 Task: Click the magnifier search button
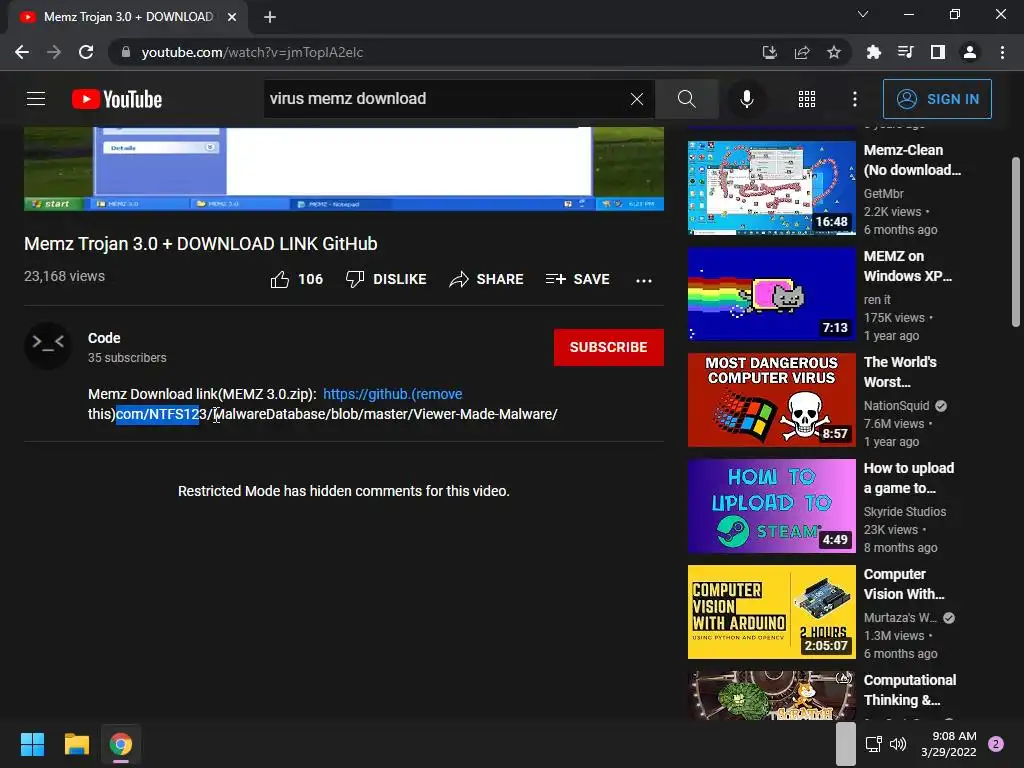[x=686, y=99]
